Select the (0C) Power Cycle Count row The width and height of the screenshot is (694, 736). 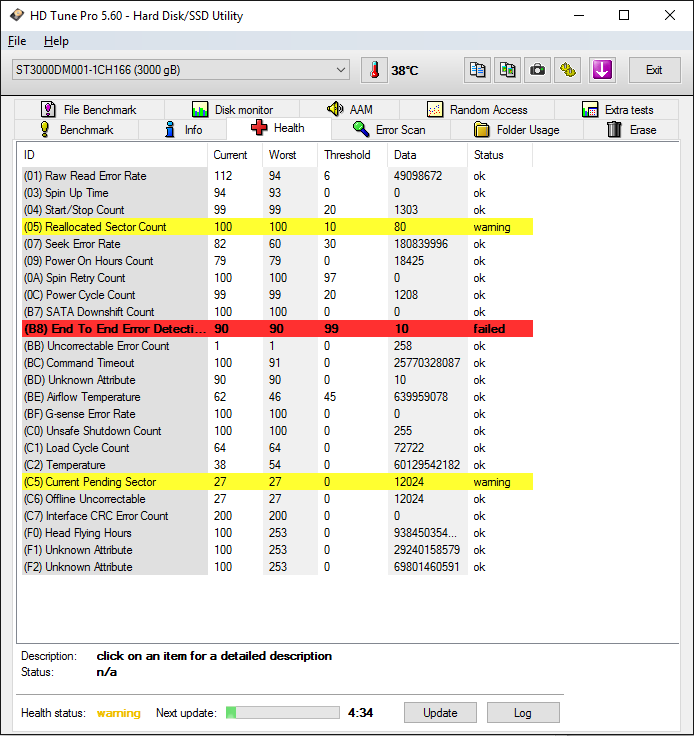point(277,295)
